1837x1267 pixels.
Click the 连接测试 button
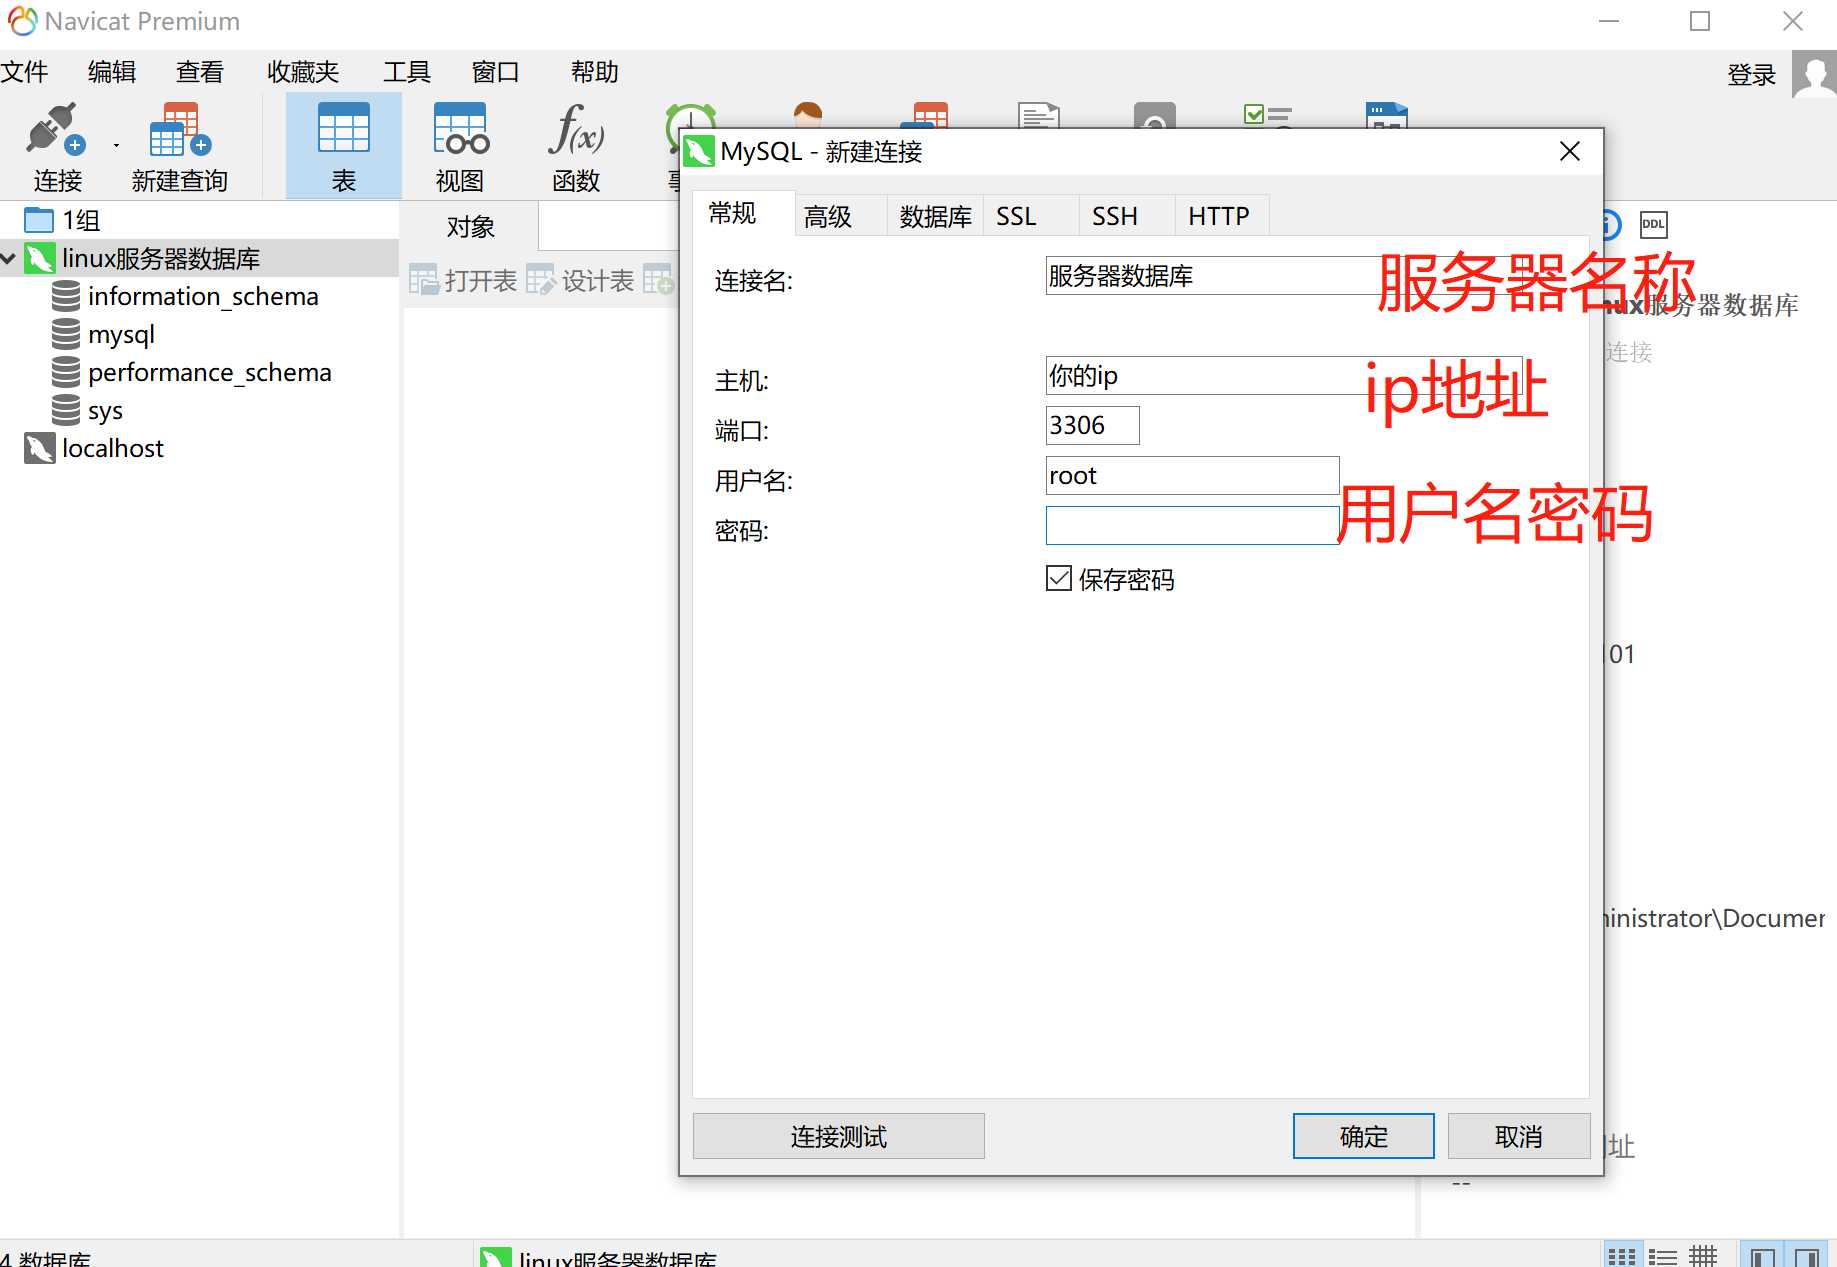click(838, 1136)
